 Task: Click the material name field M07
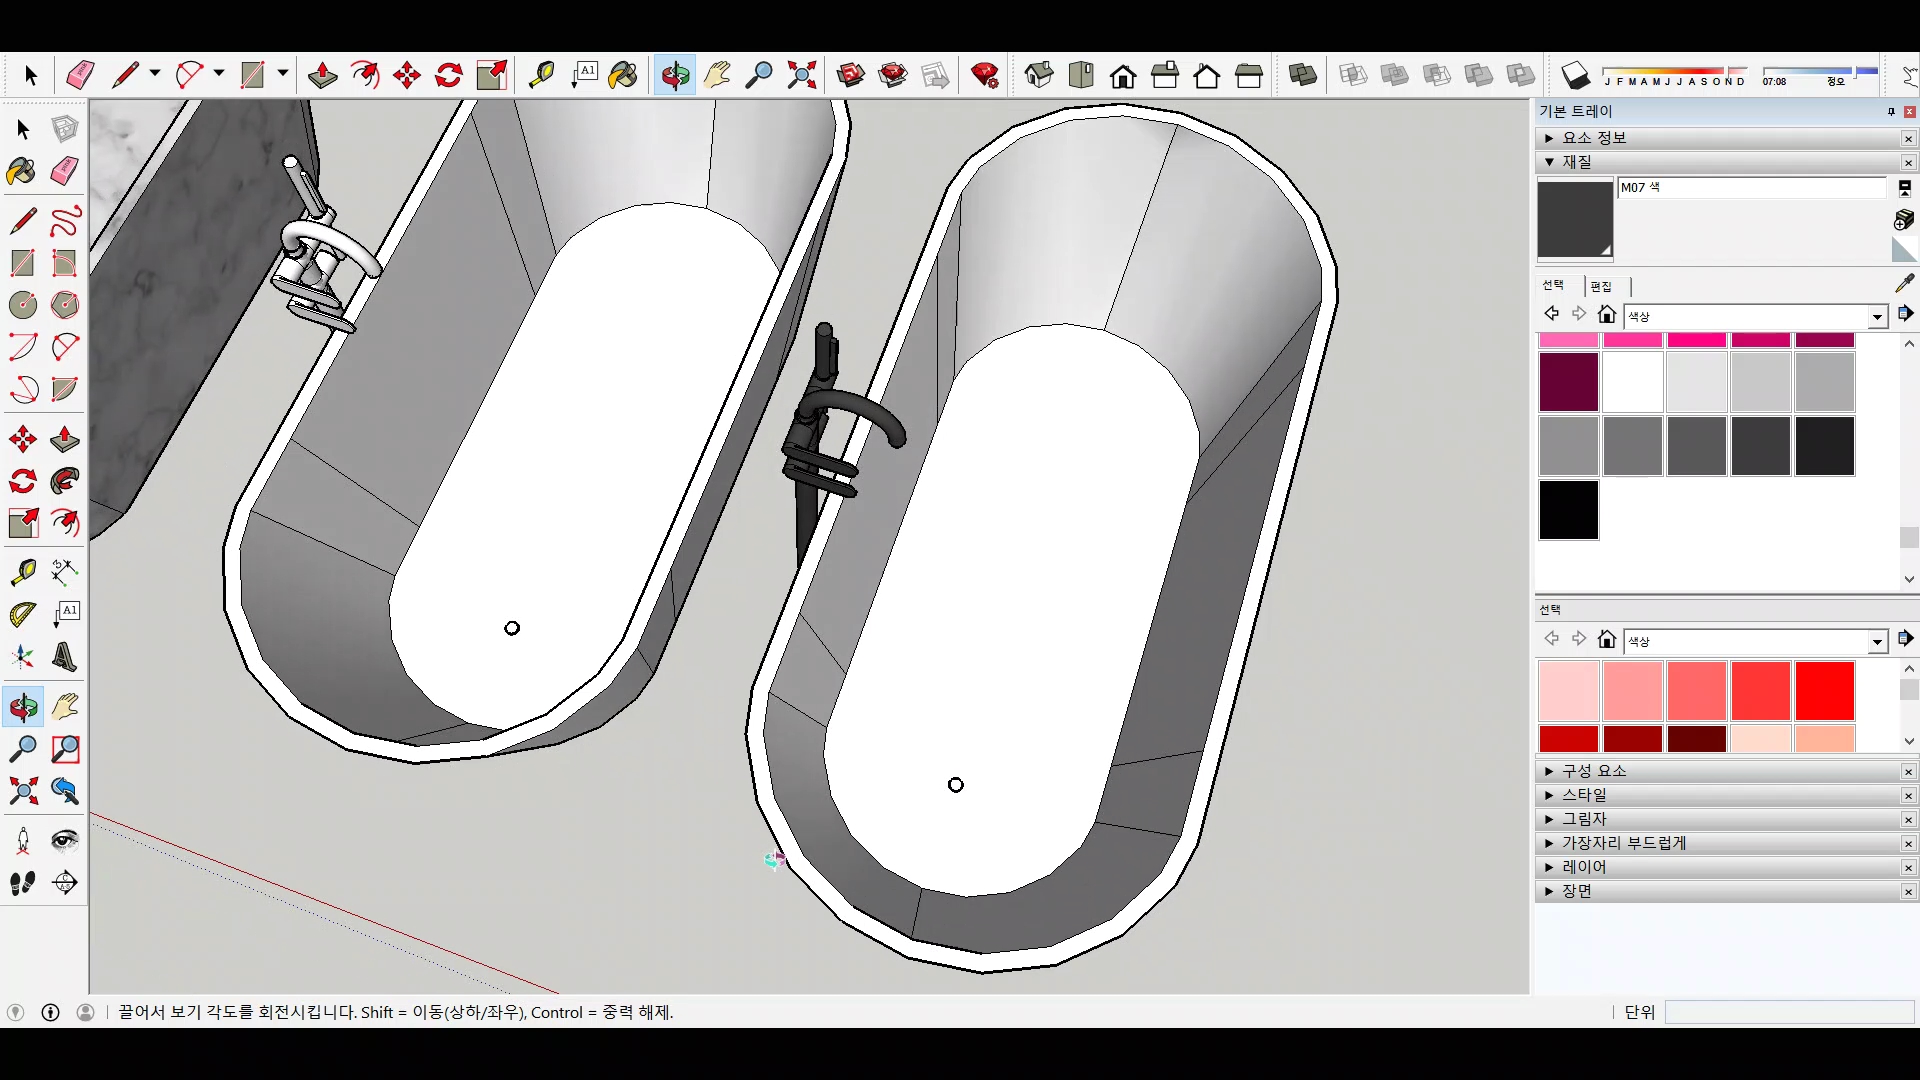1750,187
